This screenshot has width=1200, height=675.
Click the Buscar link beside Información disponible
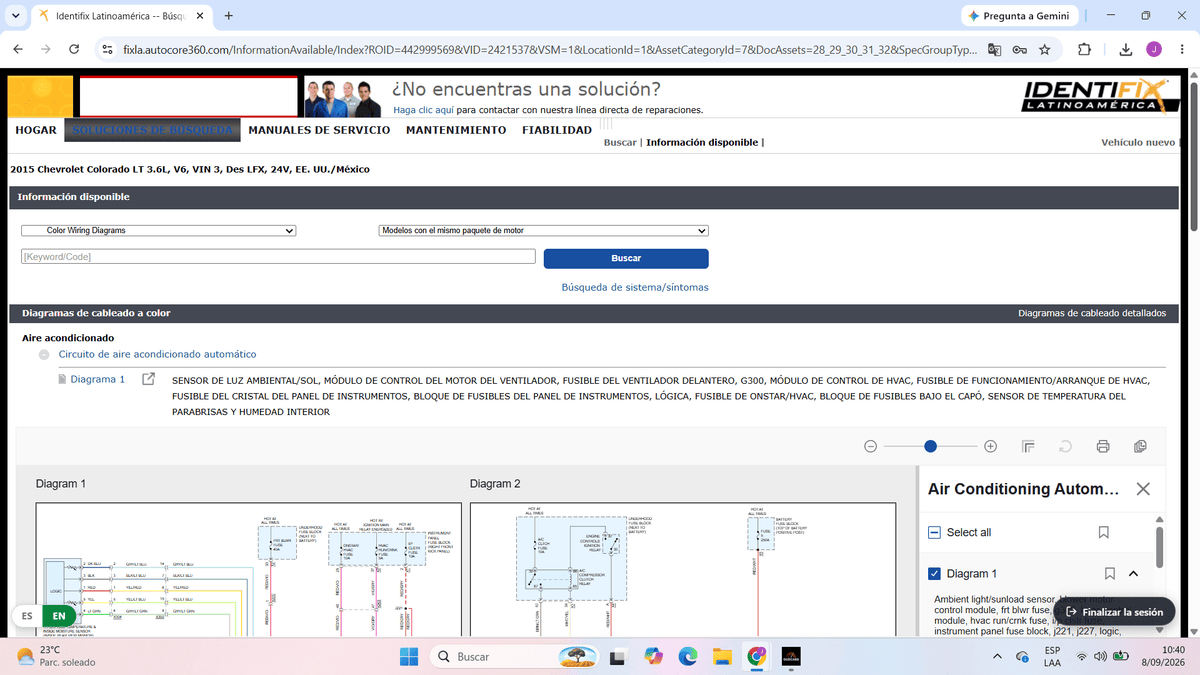[620, 142]
